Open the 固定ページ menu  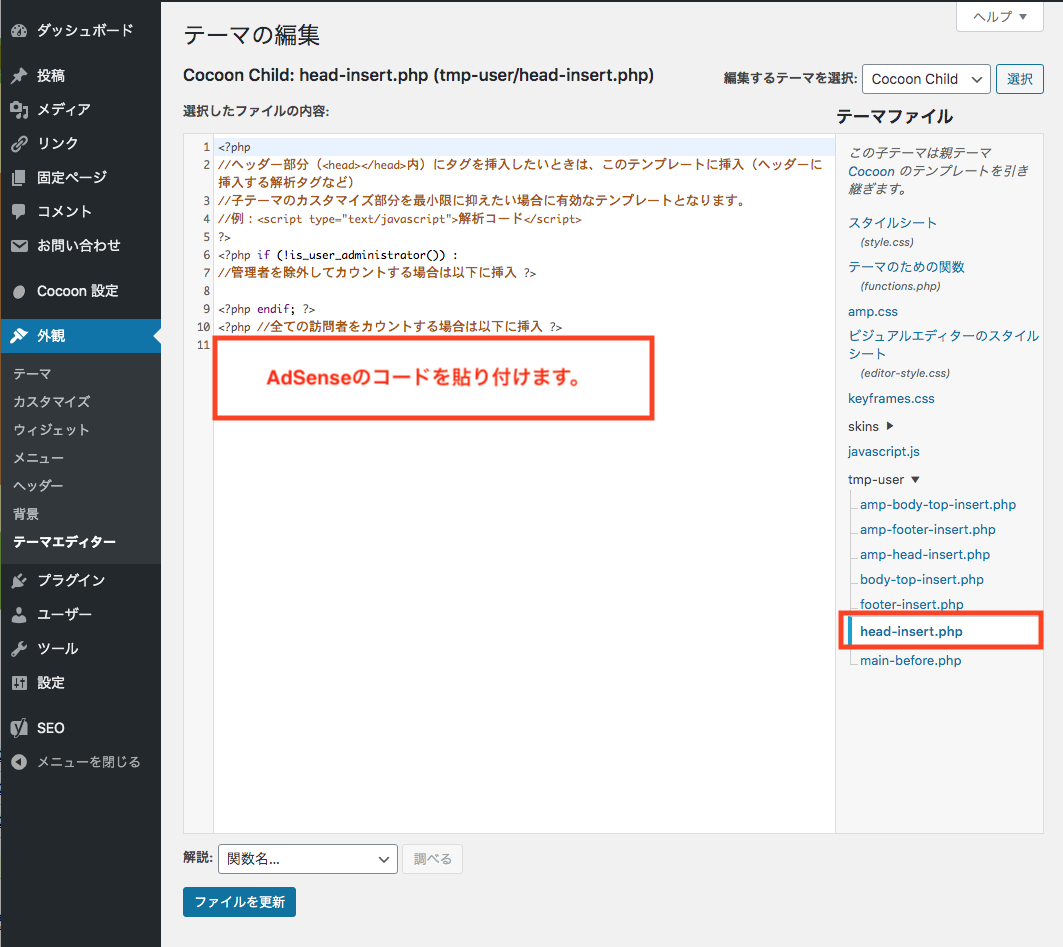click(72, 178)
